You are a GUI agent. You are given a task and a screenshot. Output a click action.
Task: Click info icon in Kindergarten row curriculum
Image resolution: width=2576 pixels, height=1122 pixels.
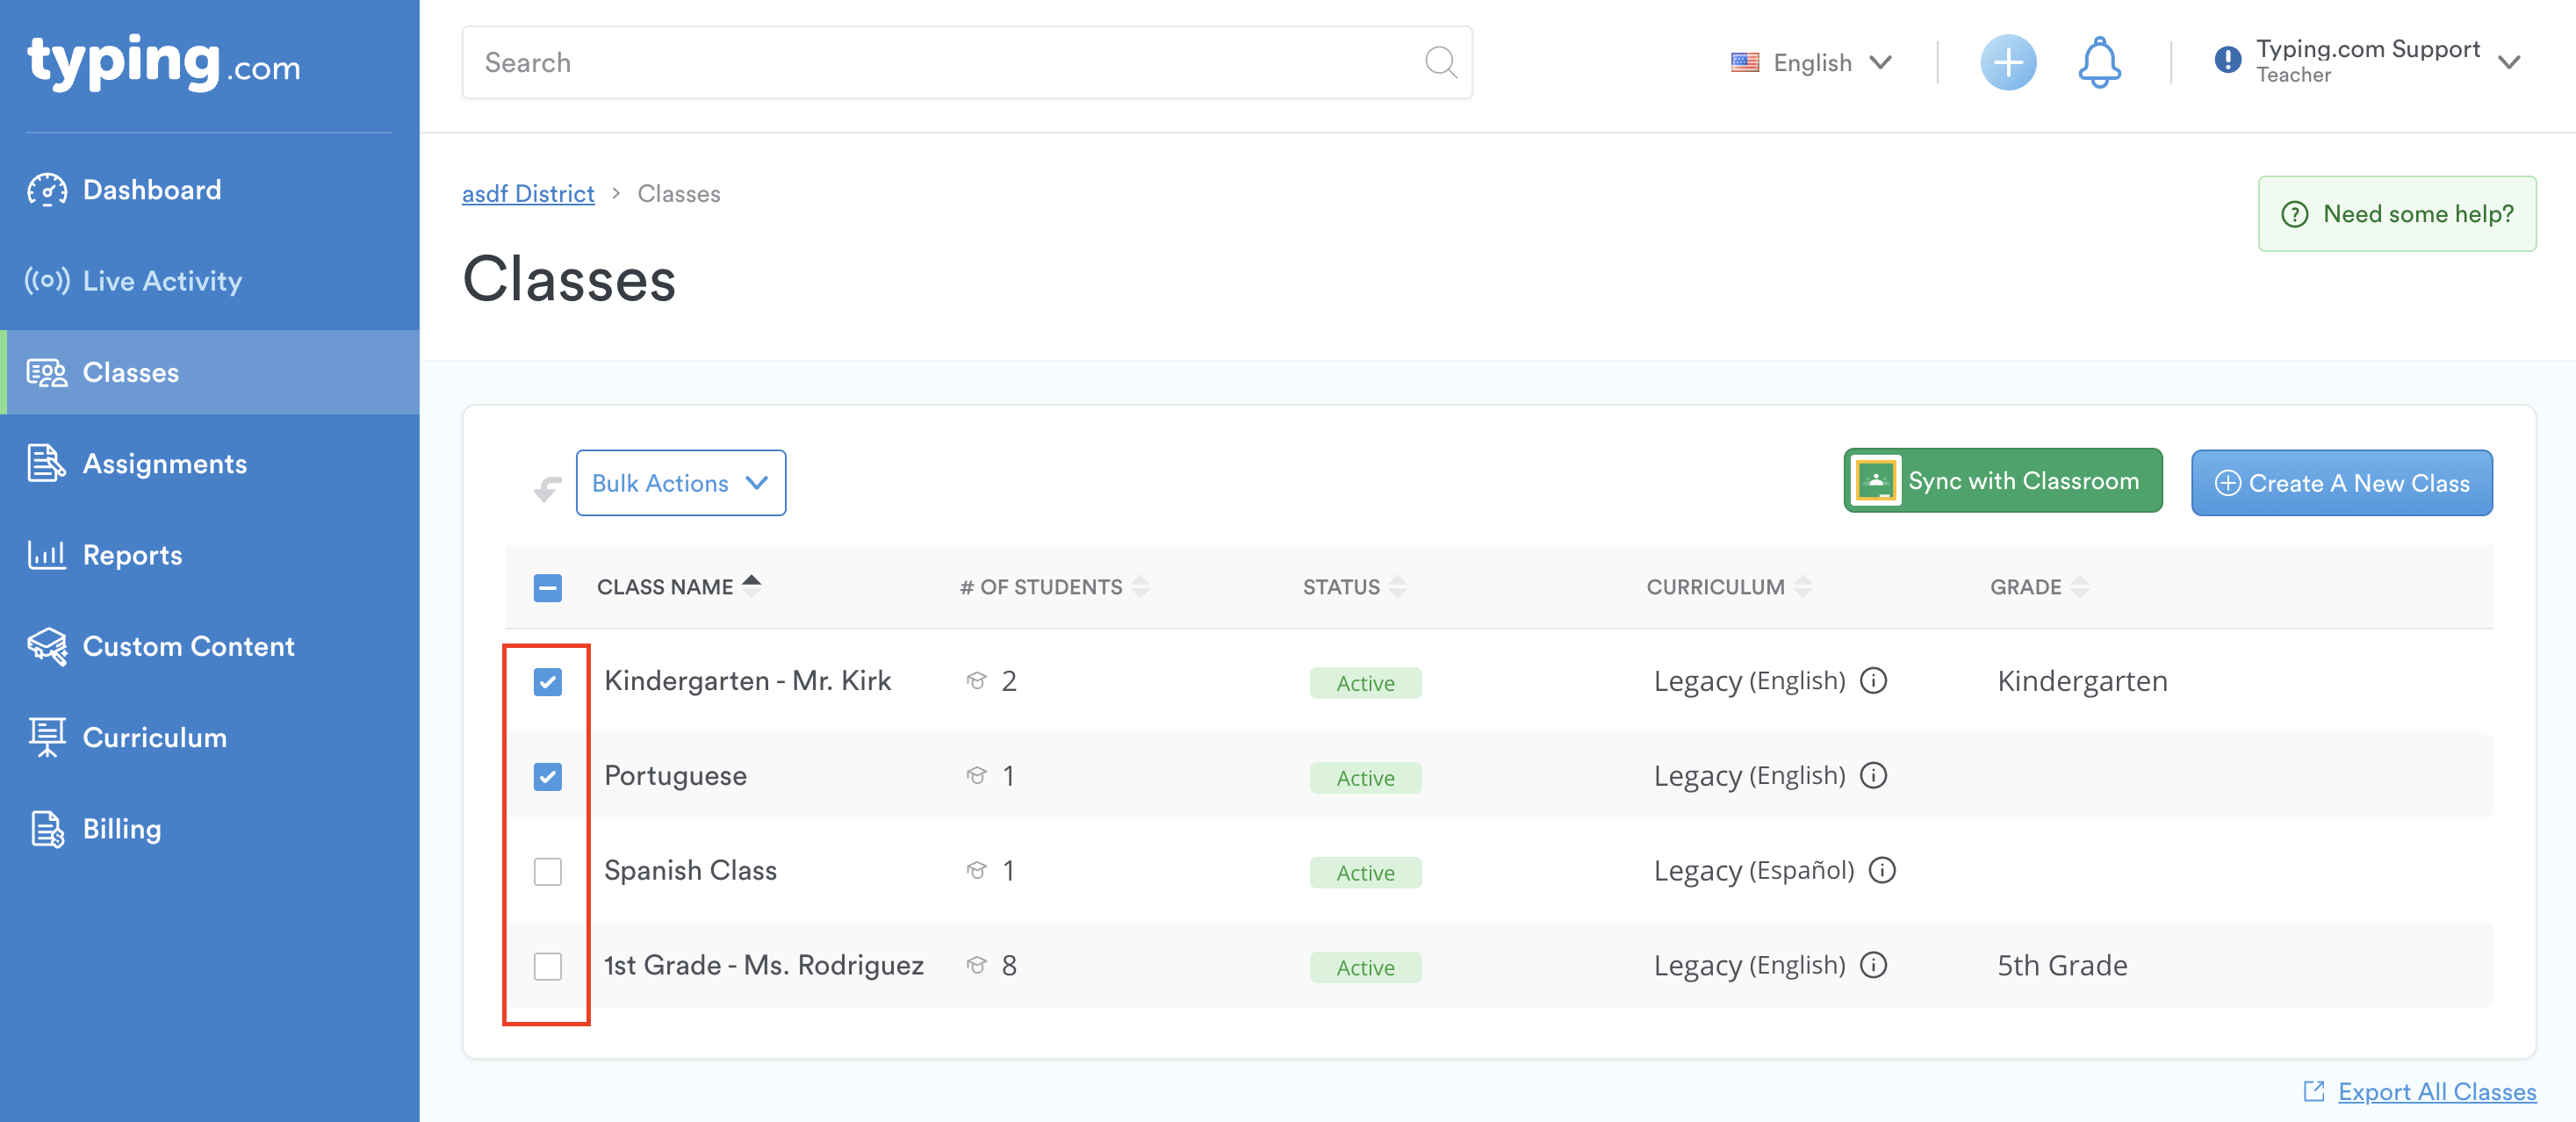[x=1873, y=681]
